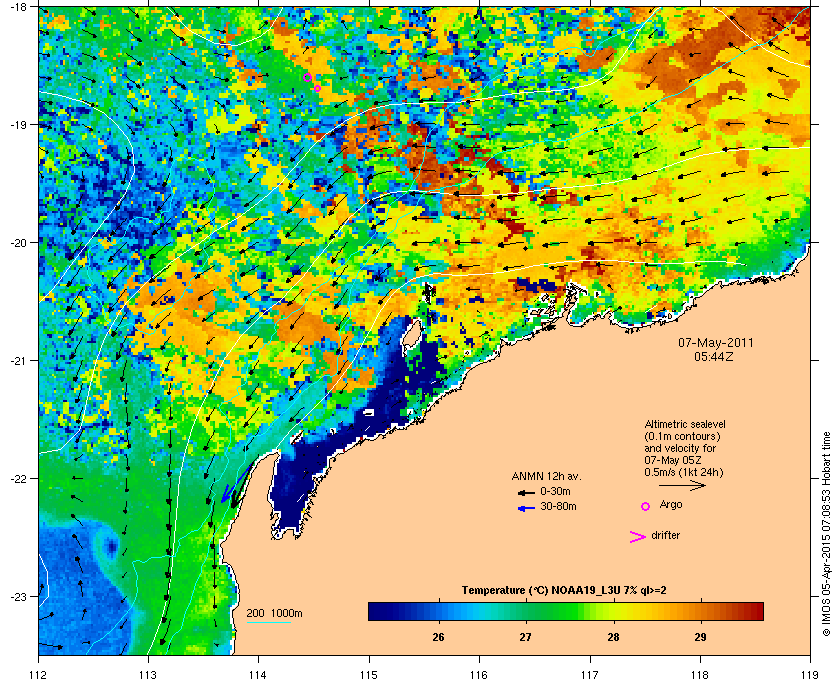Click the 'Argo' legend label

coord(671,505)
